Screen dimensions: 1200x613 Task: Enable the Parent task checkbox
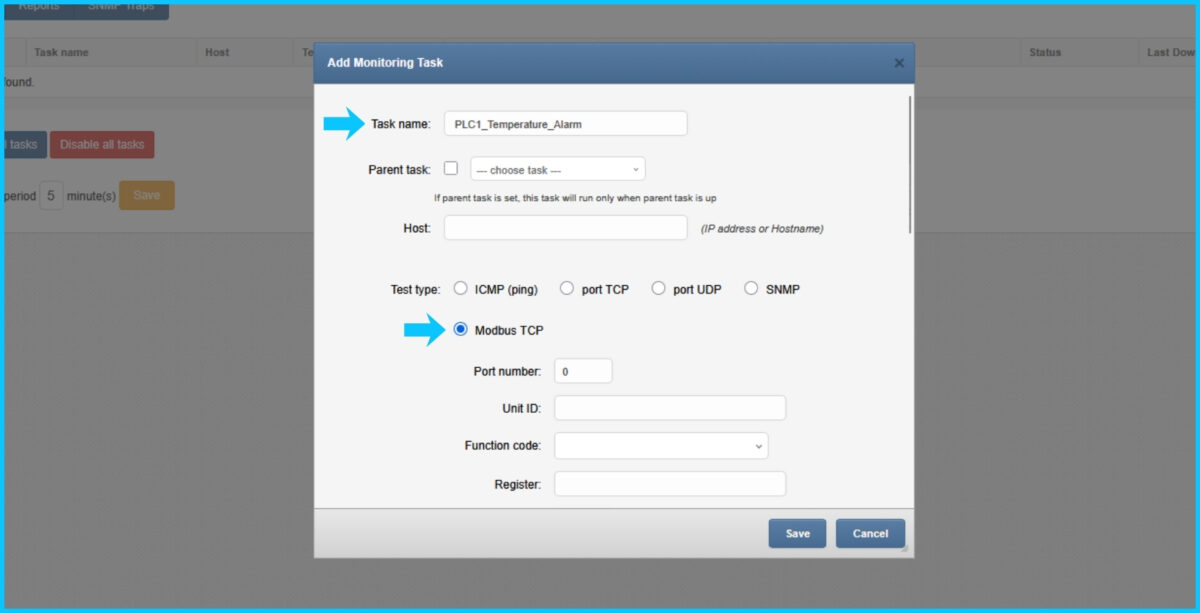pyautogui.click(x=451, y=169)
